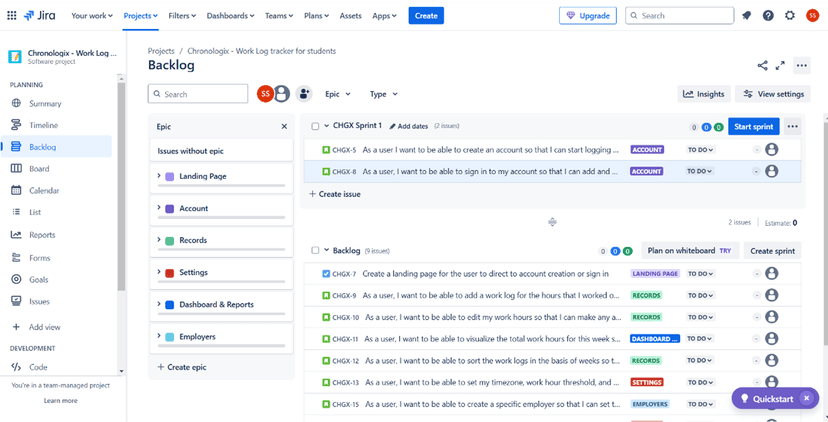Click the Jira logo
Screen dimensions: 828x422
42,16
